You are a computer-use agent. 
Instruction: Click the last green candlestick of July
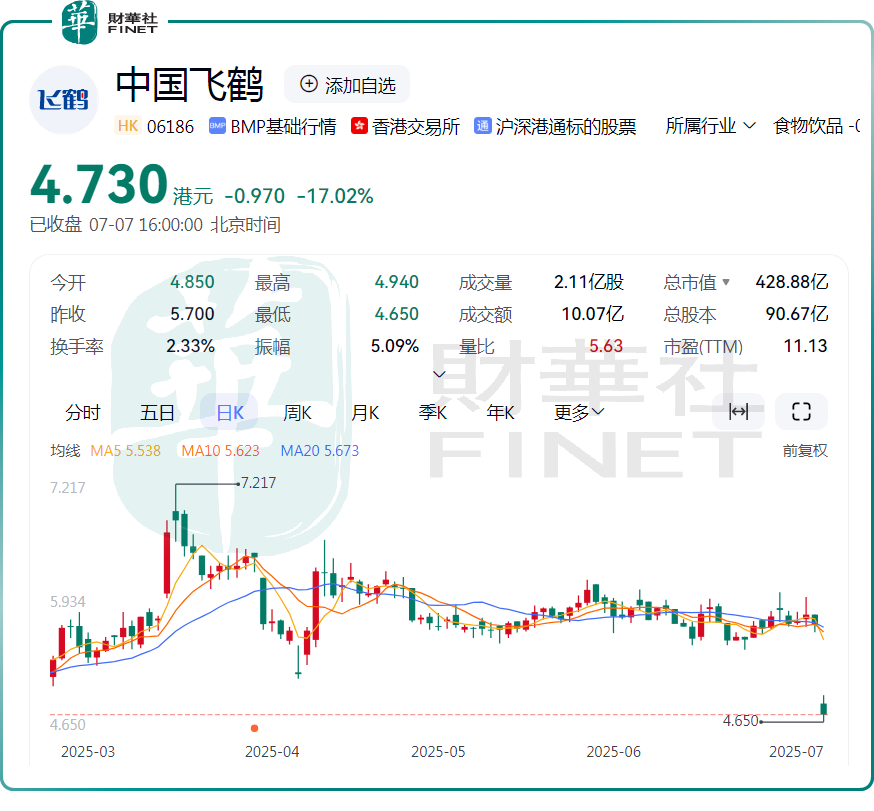tap(823, 708)
